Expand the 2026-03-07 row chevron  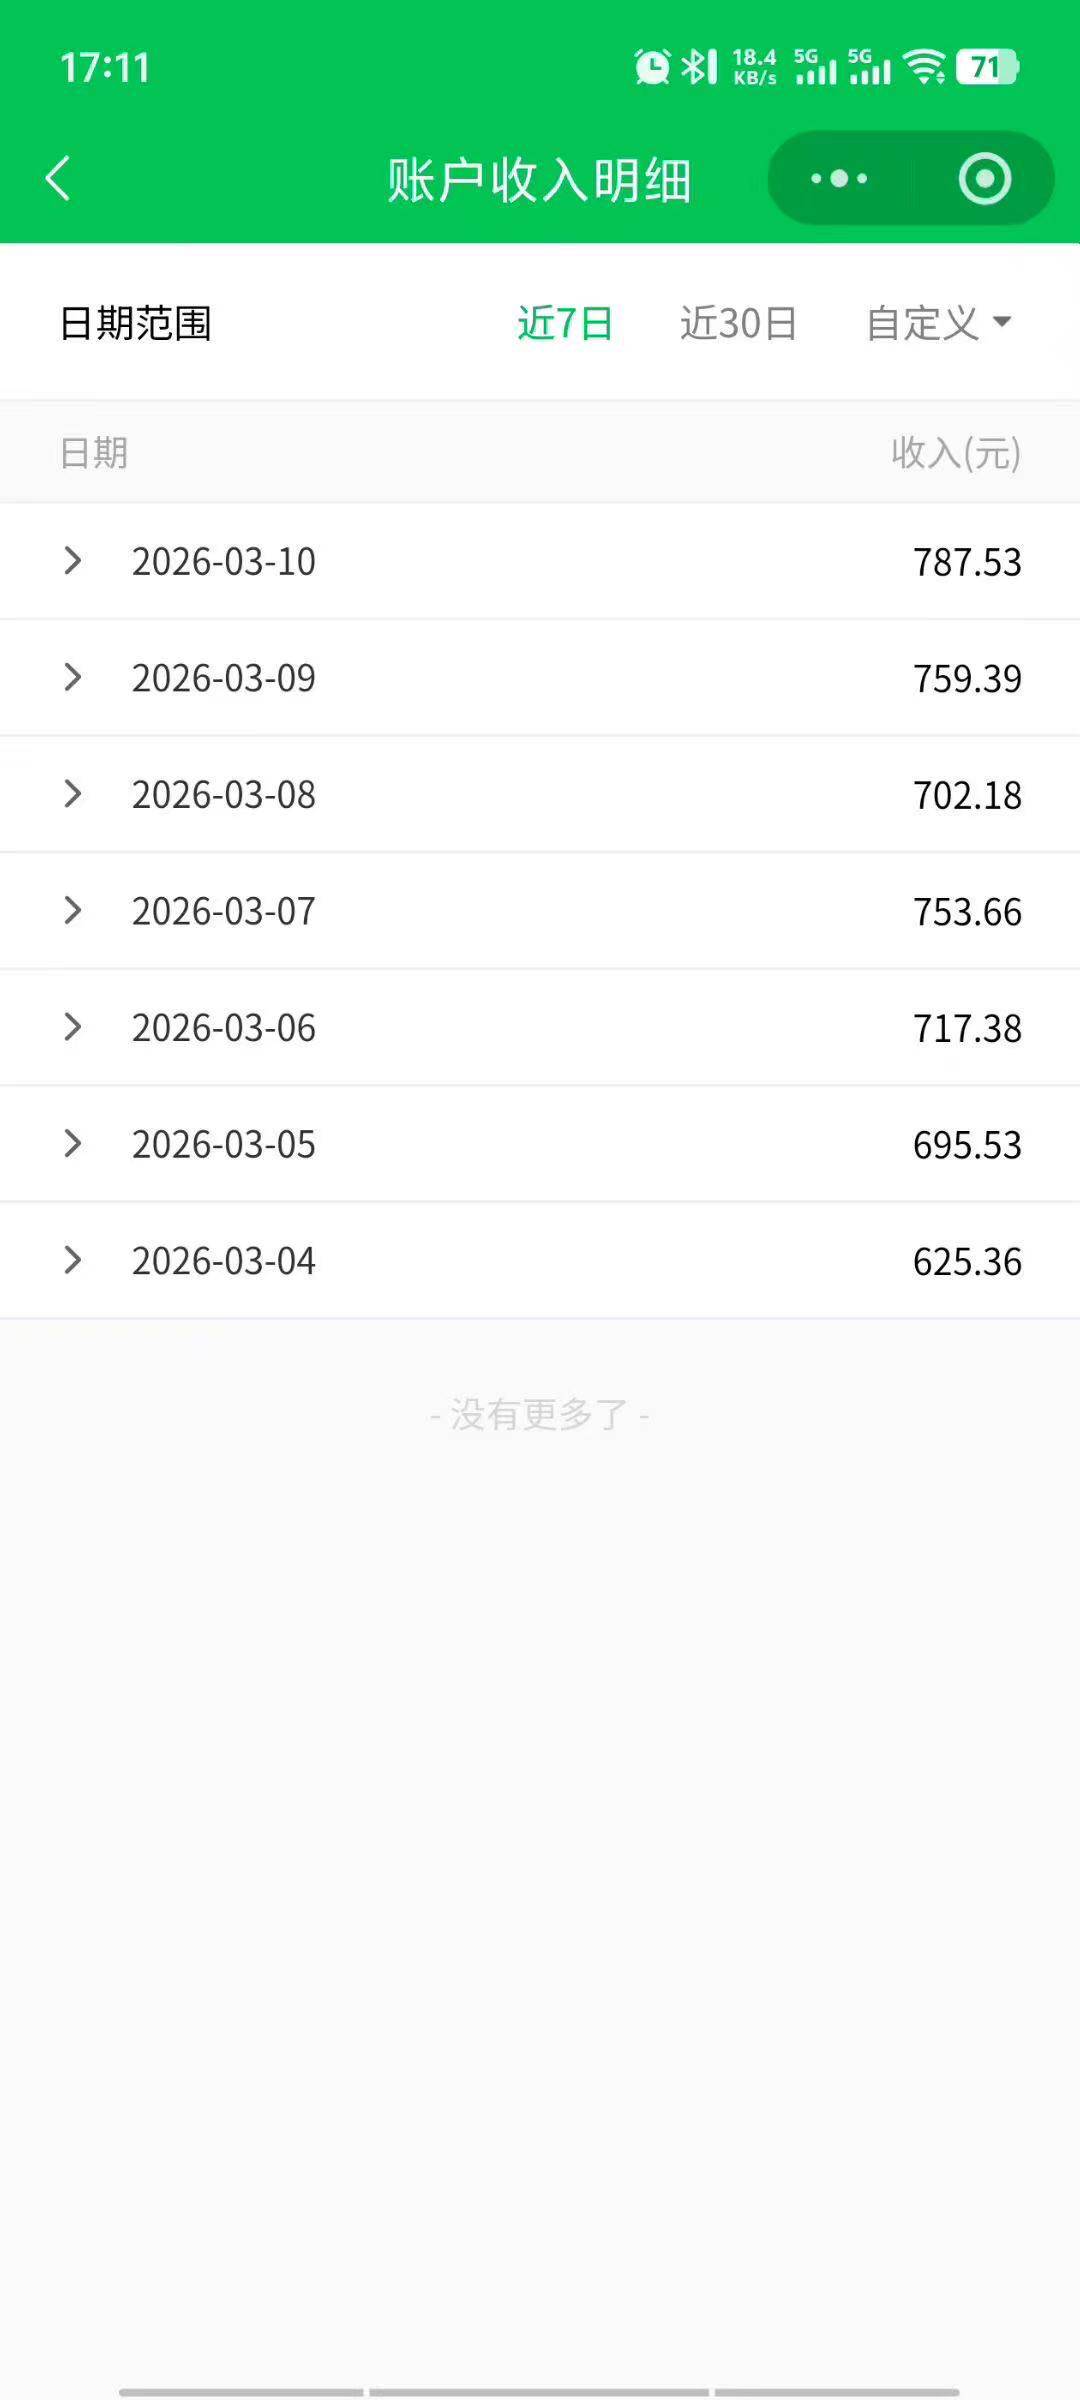pos(72,910)
